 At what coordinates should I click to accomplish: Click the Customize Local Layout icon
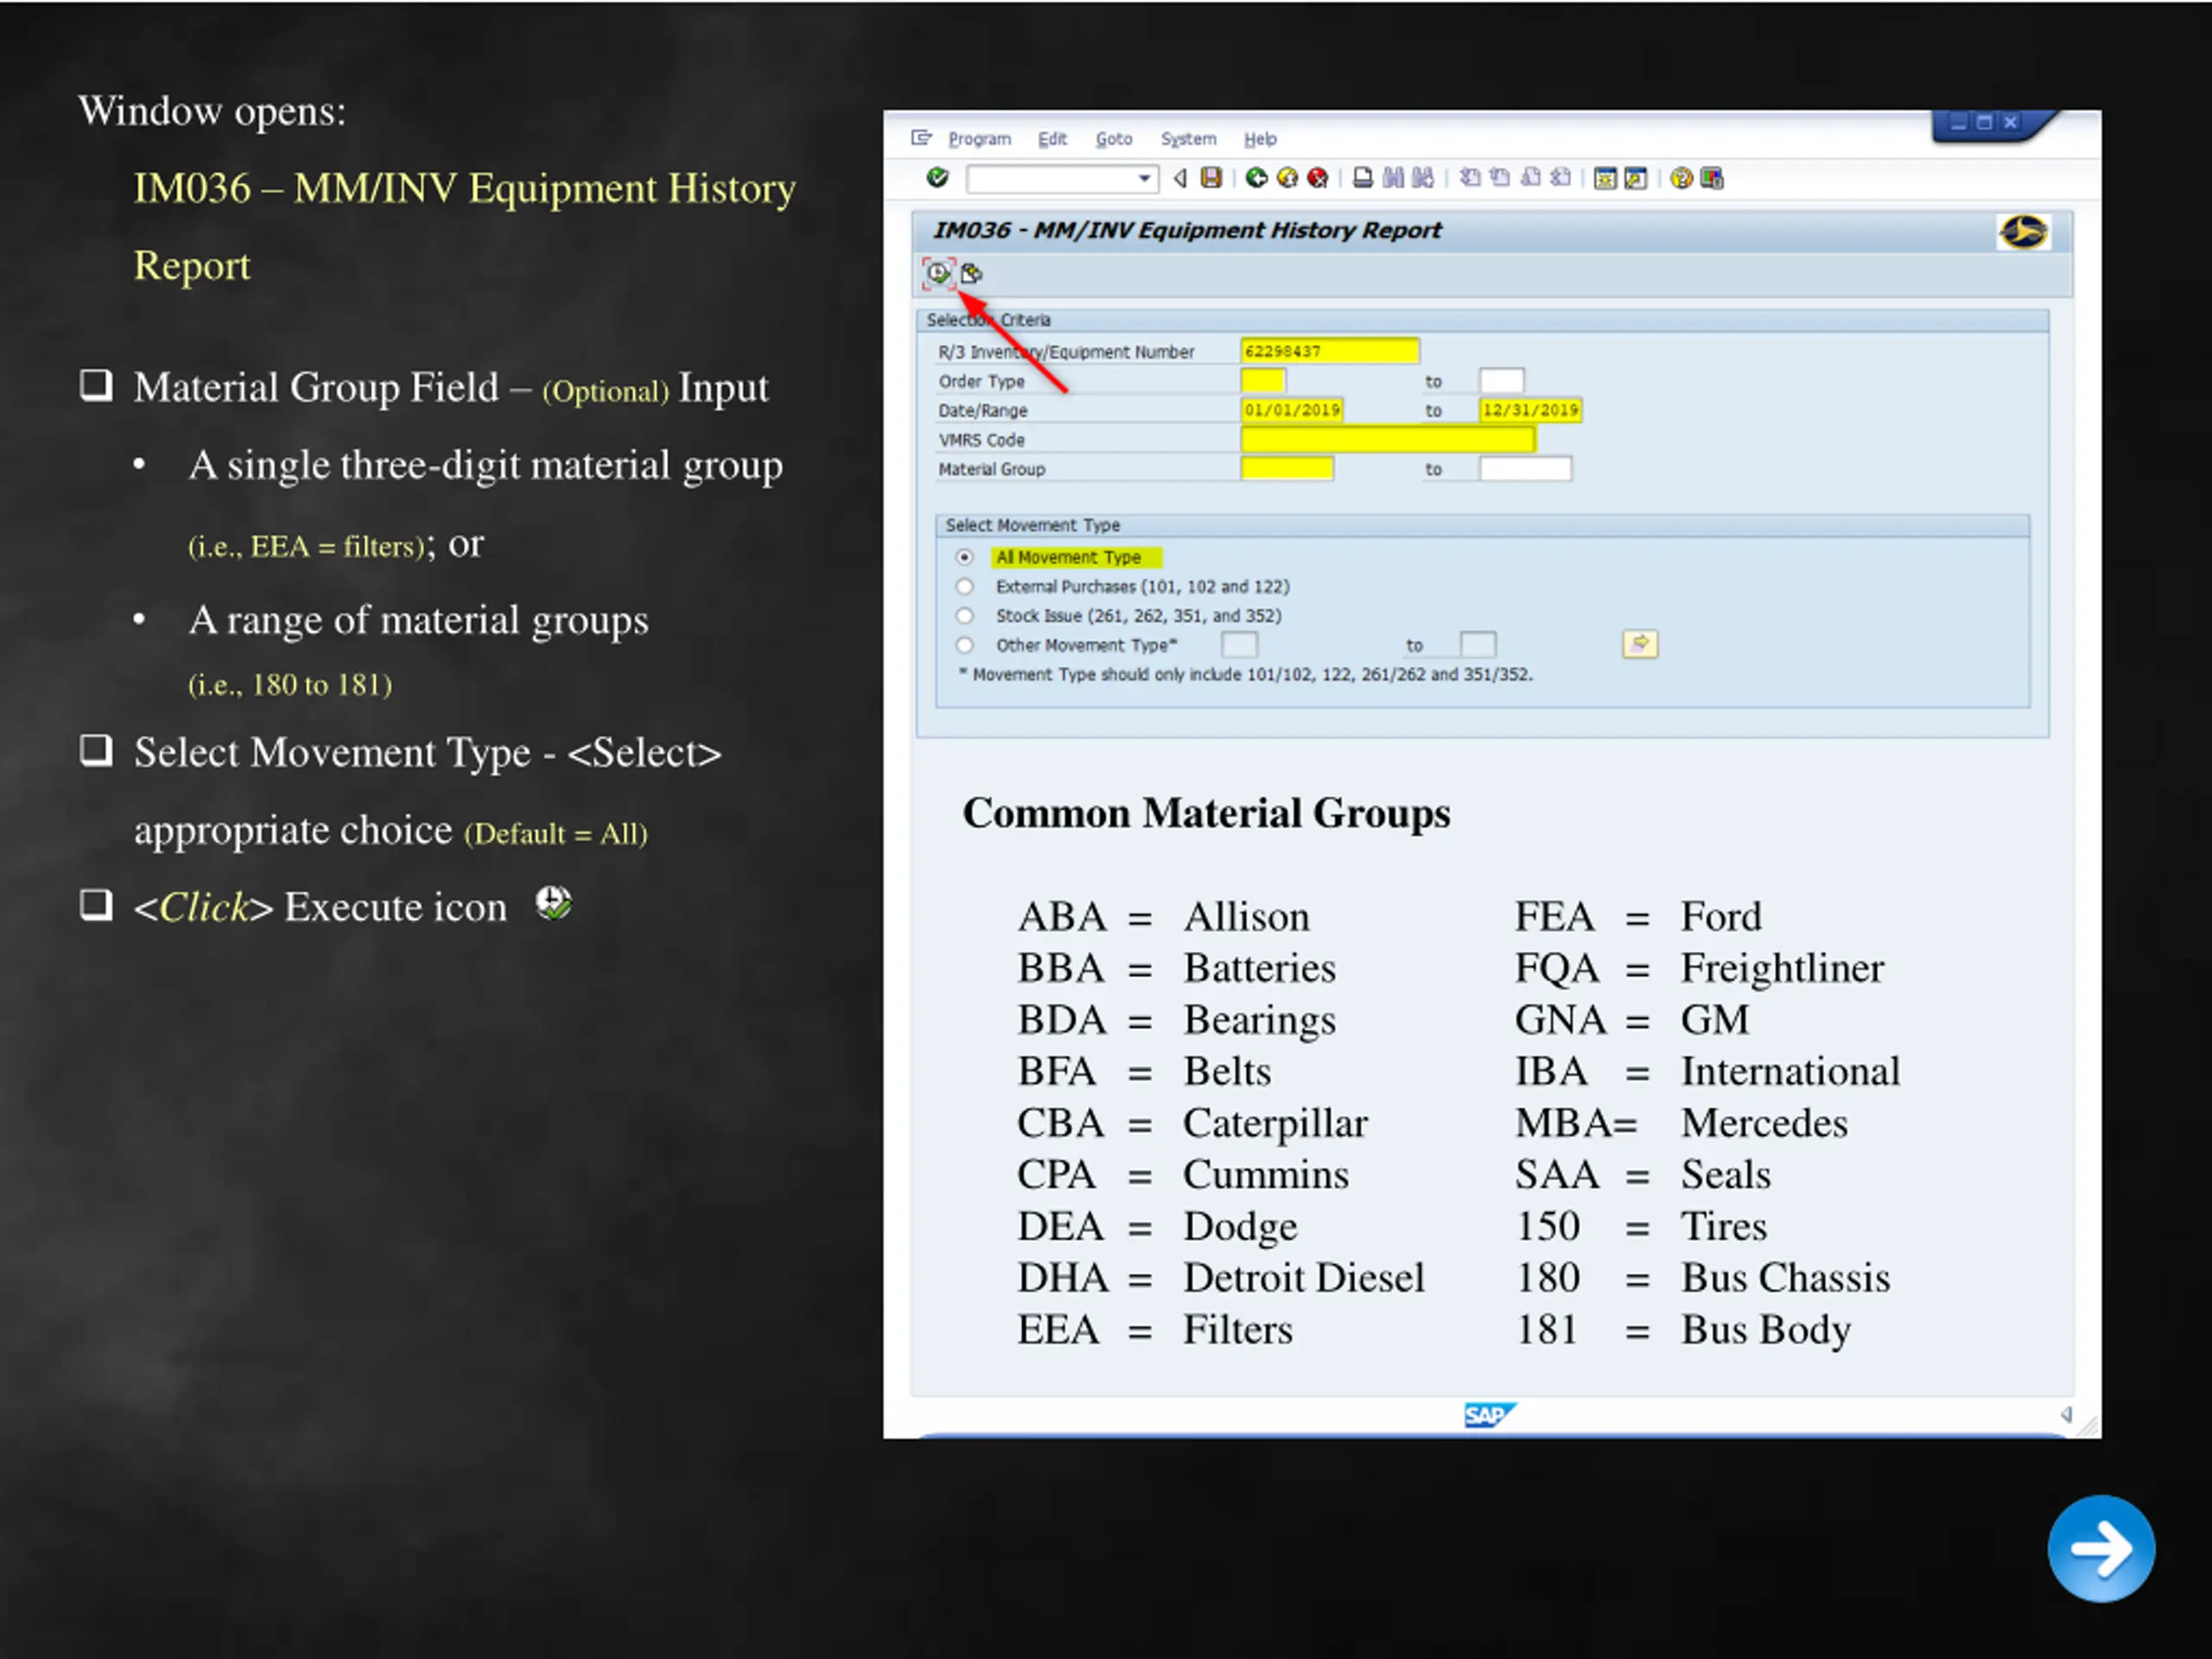(1712, 178)
